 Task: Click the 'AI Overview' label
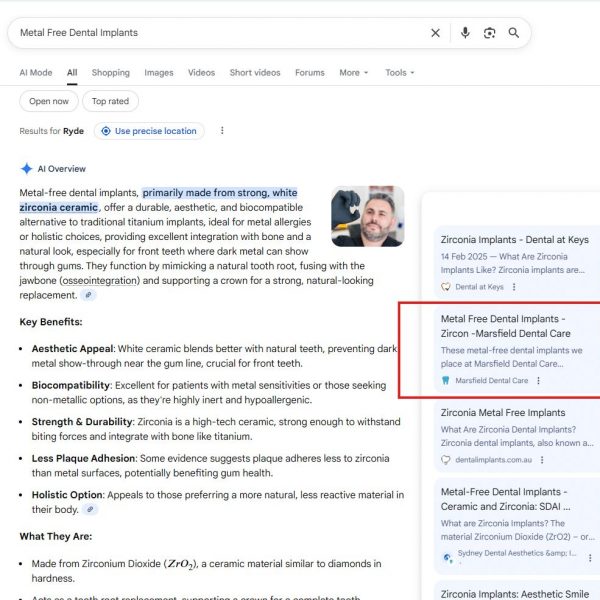(x=62, y=169)
